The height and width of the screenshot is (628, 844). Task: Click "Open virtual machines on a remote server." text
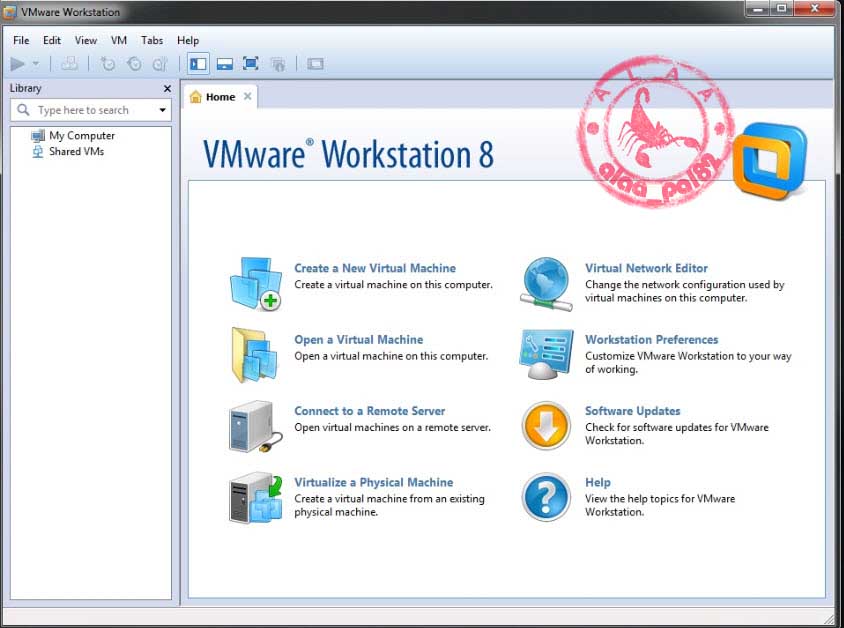click(392, 427)
